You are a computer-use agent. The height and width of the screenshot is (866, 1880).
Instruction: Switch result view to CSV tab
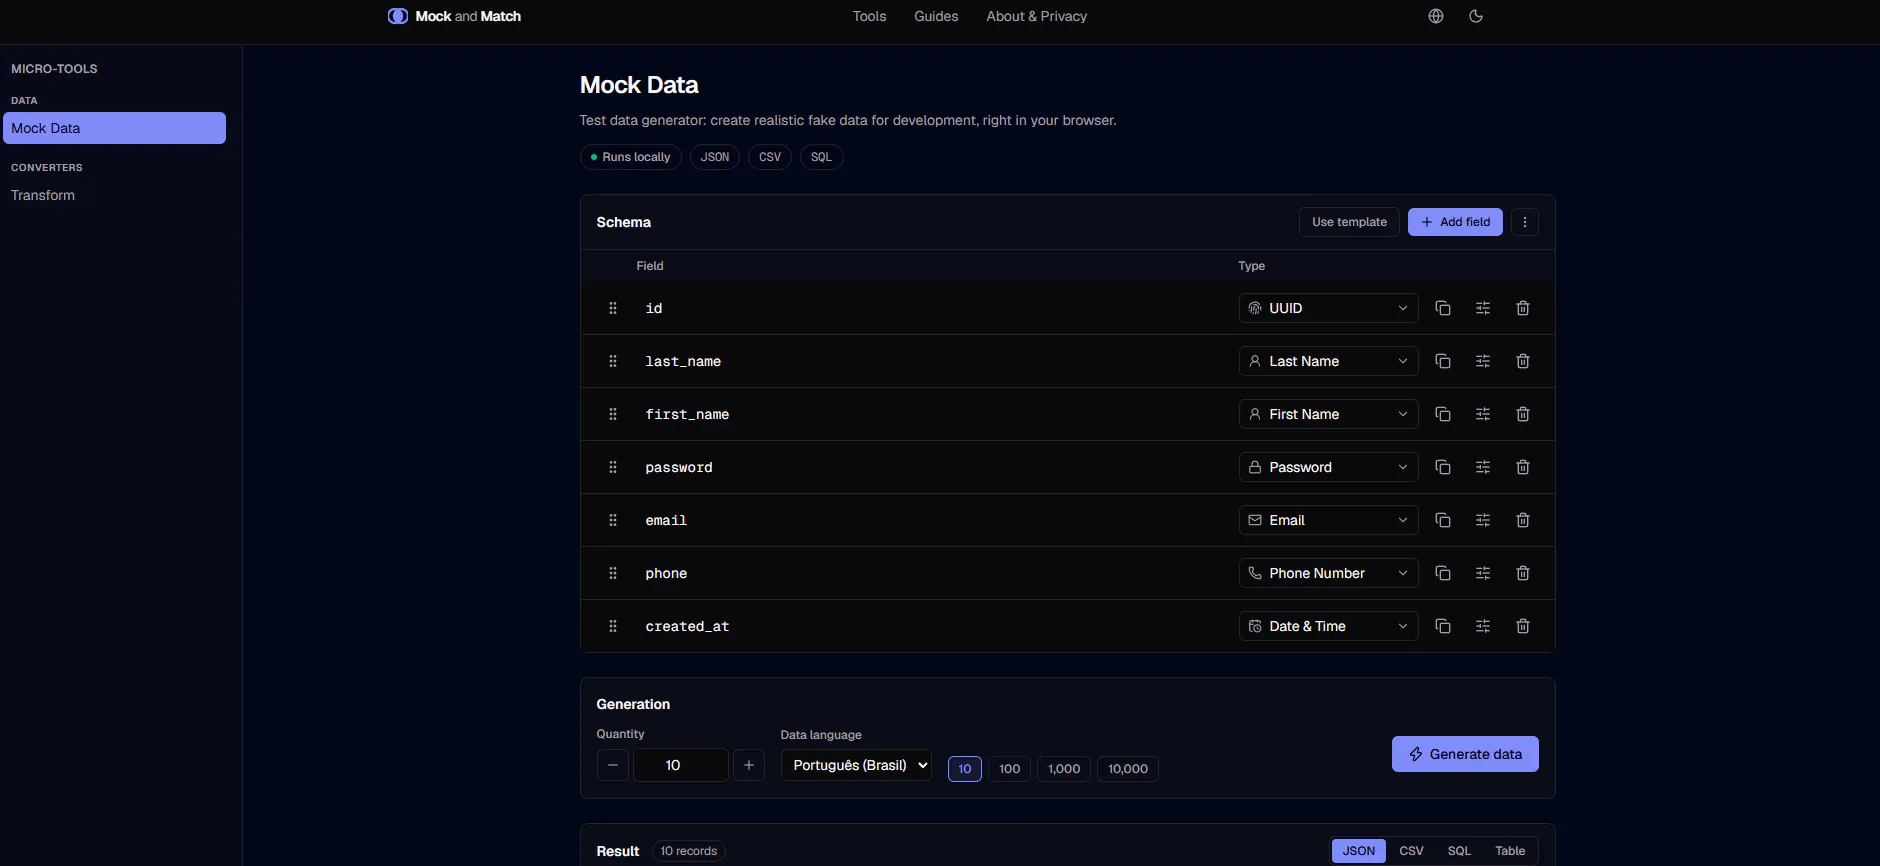click(x=1411, y=851)
